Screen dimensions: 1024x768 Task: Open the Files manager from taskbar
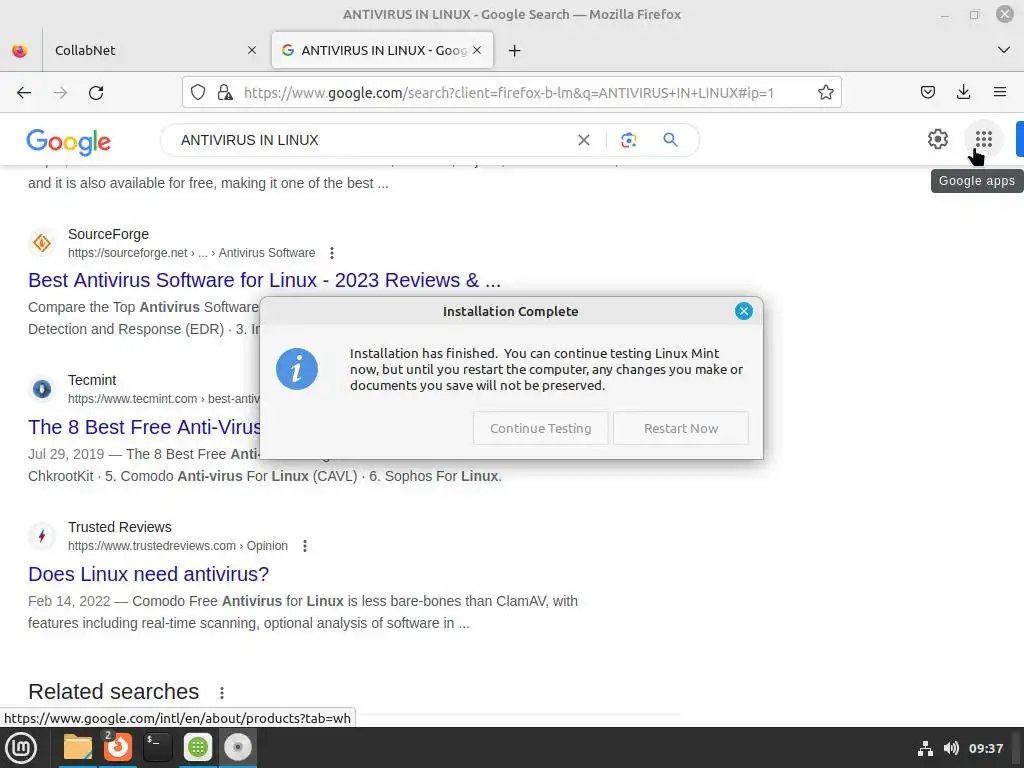(x=78, y=747)
